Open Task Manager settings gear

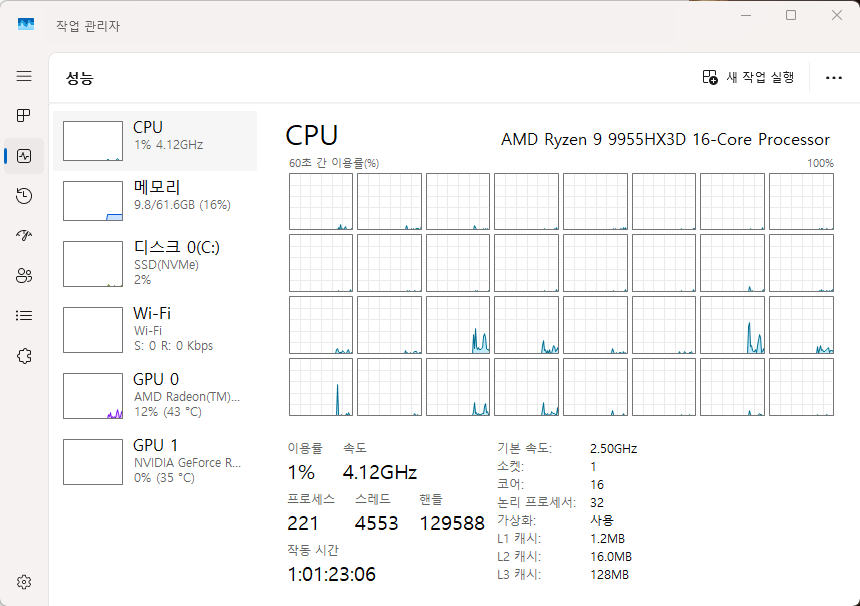coord(24,582)
